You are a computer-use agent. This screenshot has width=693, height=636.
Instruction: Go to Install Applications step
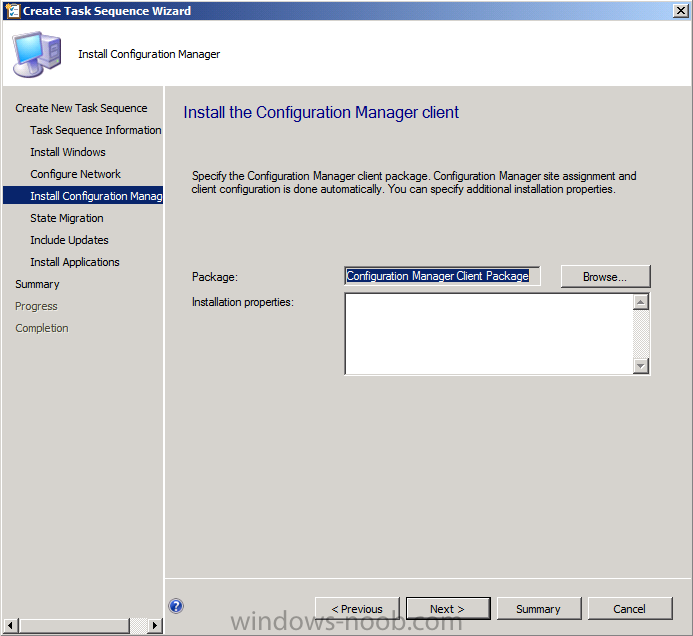pos(75,262)
